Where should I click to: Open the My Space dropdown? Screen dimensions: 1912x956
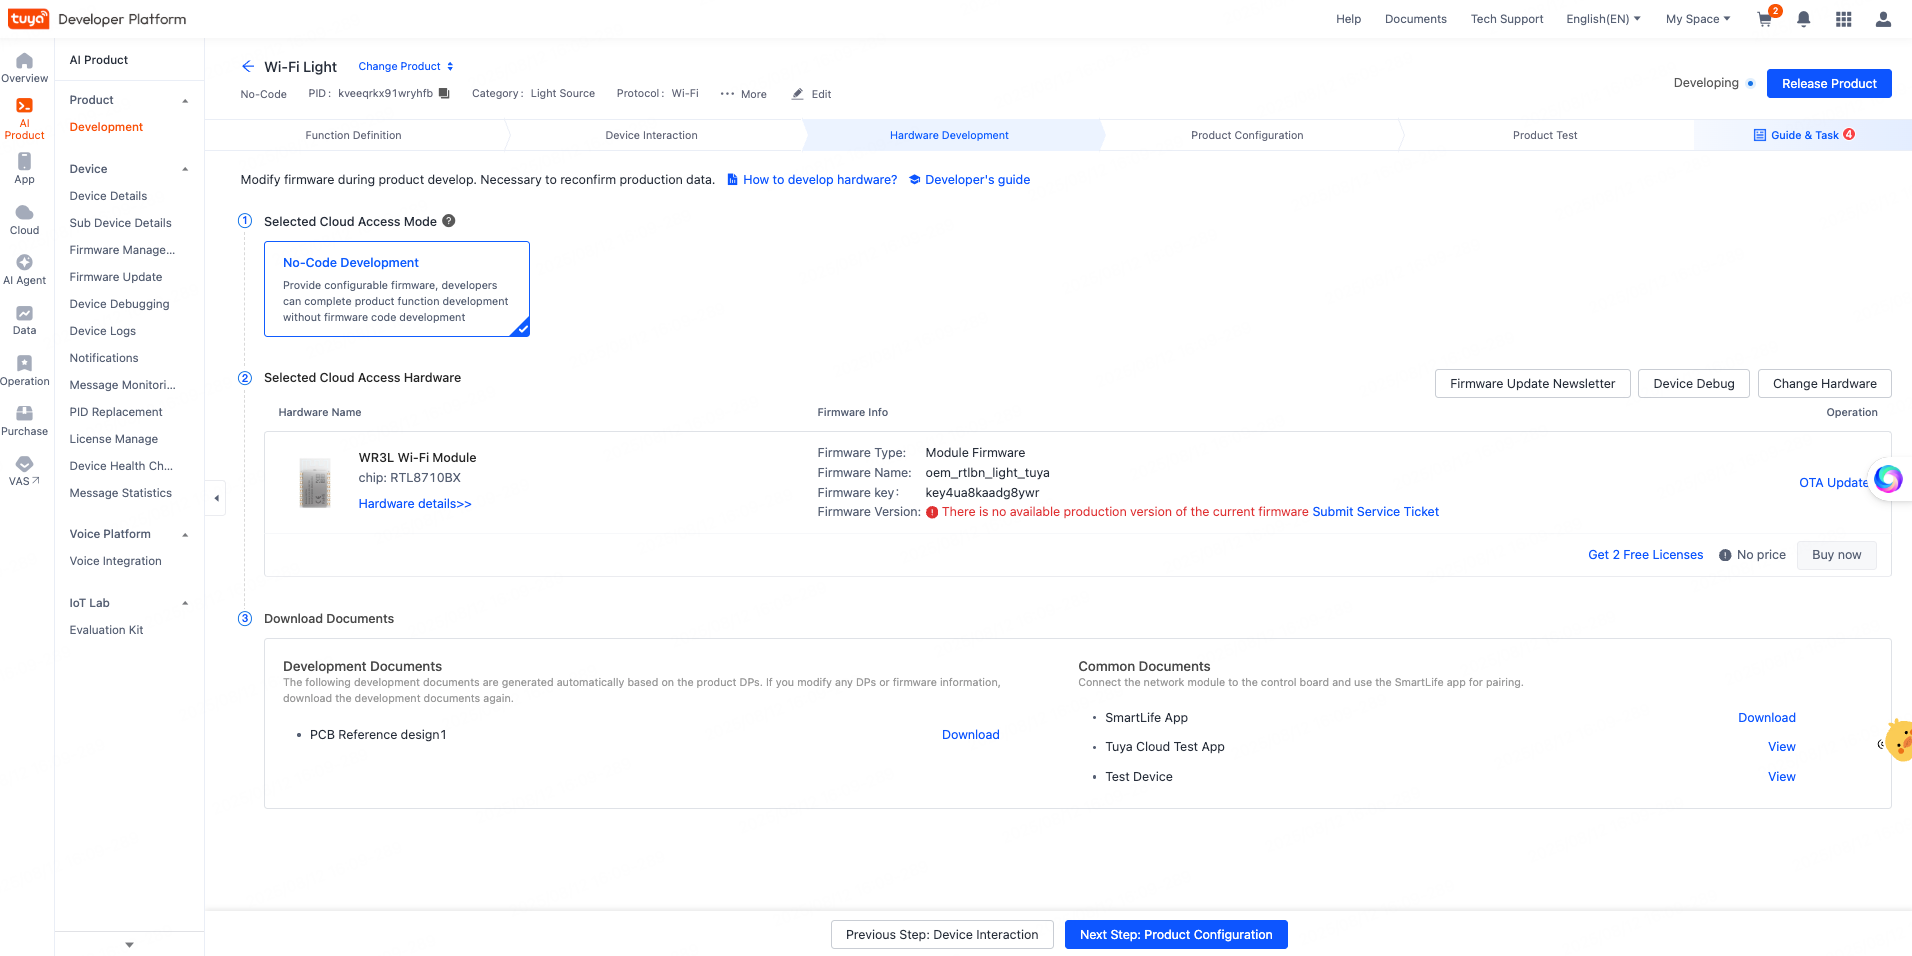[x=1697, y=19]
